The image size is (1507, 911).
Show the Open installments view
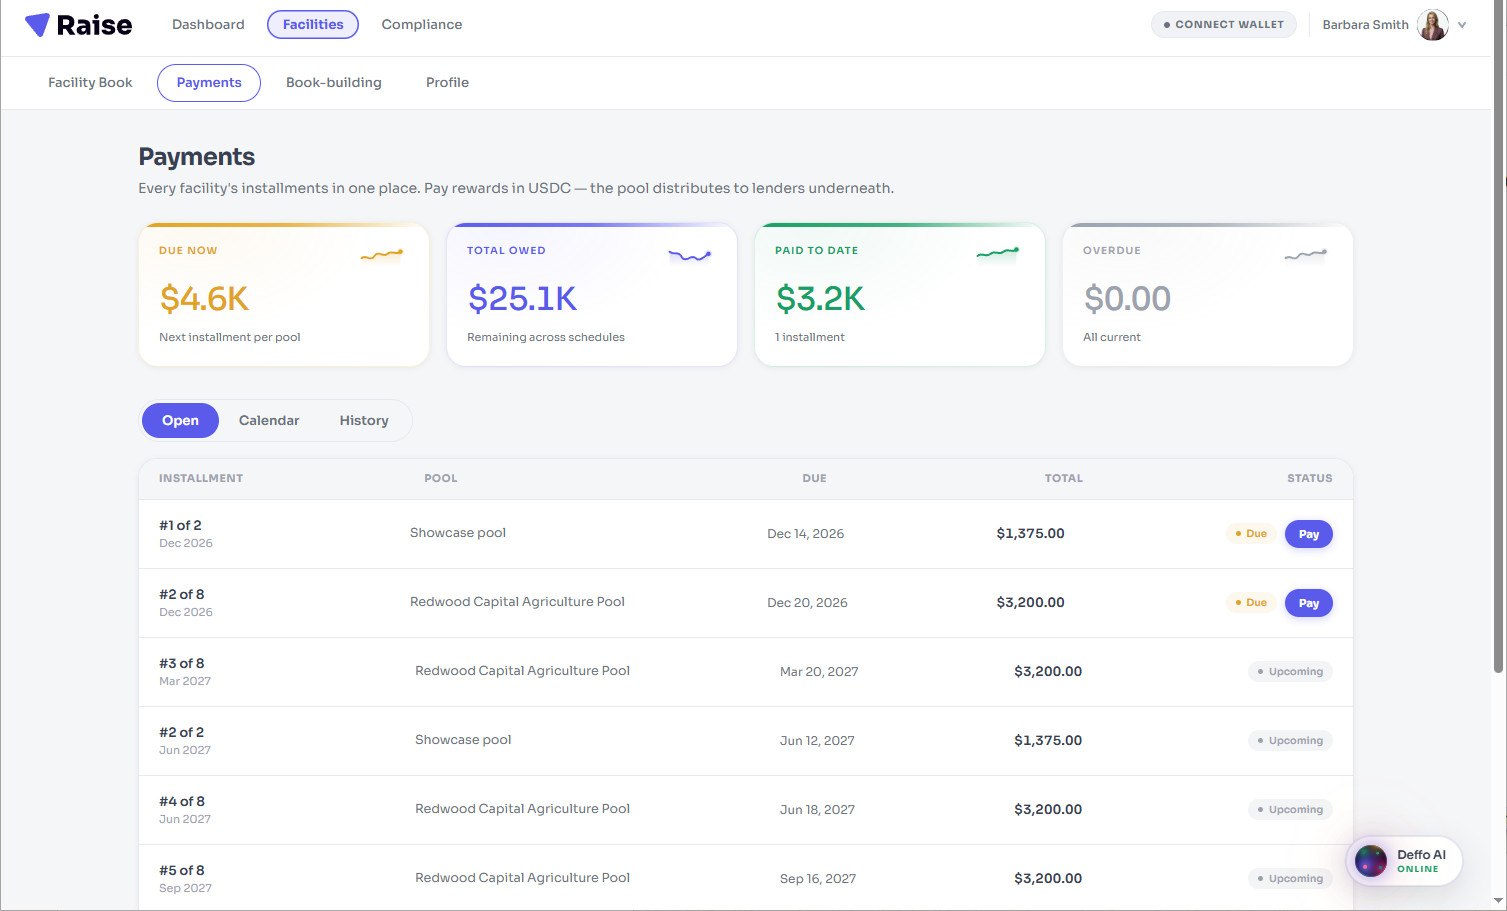click(x=180, y=421)
